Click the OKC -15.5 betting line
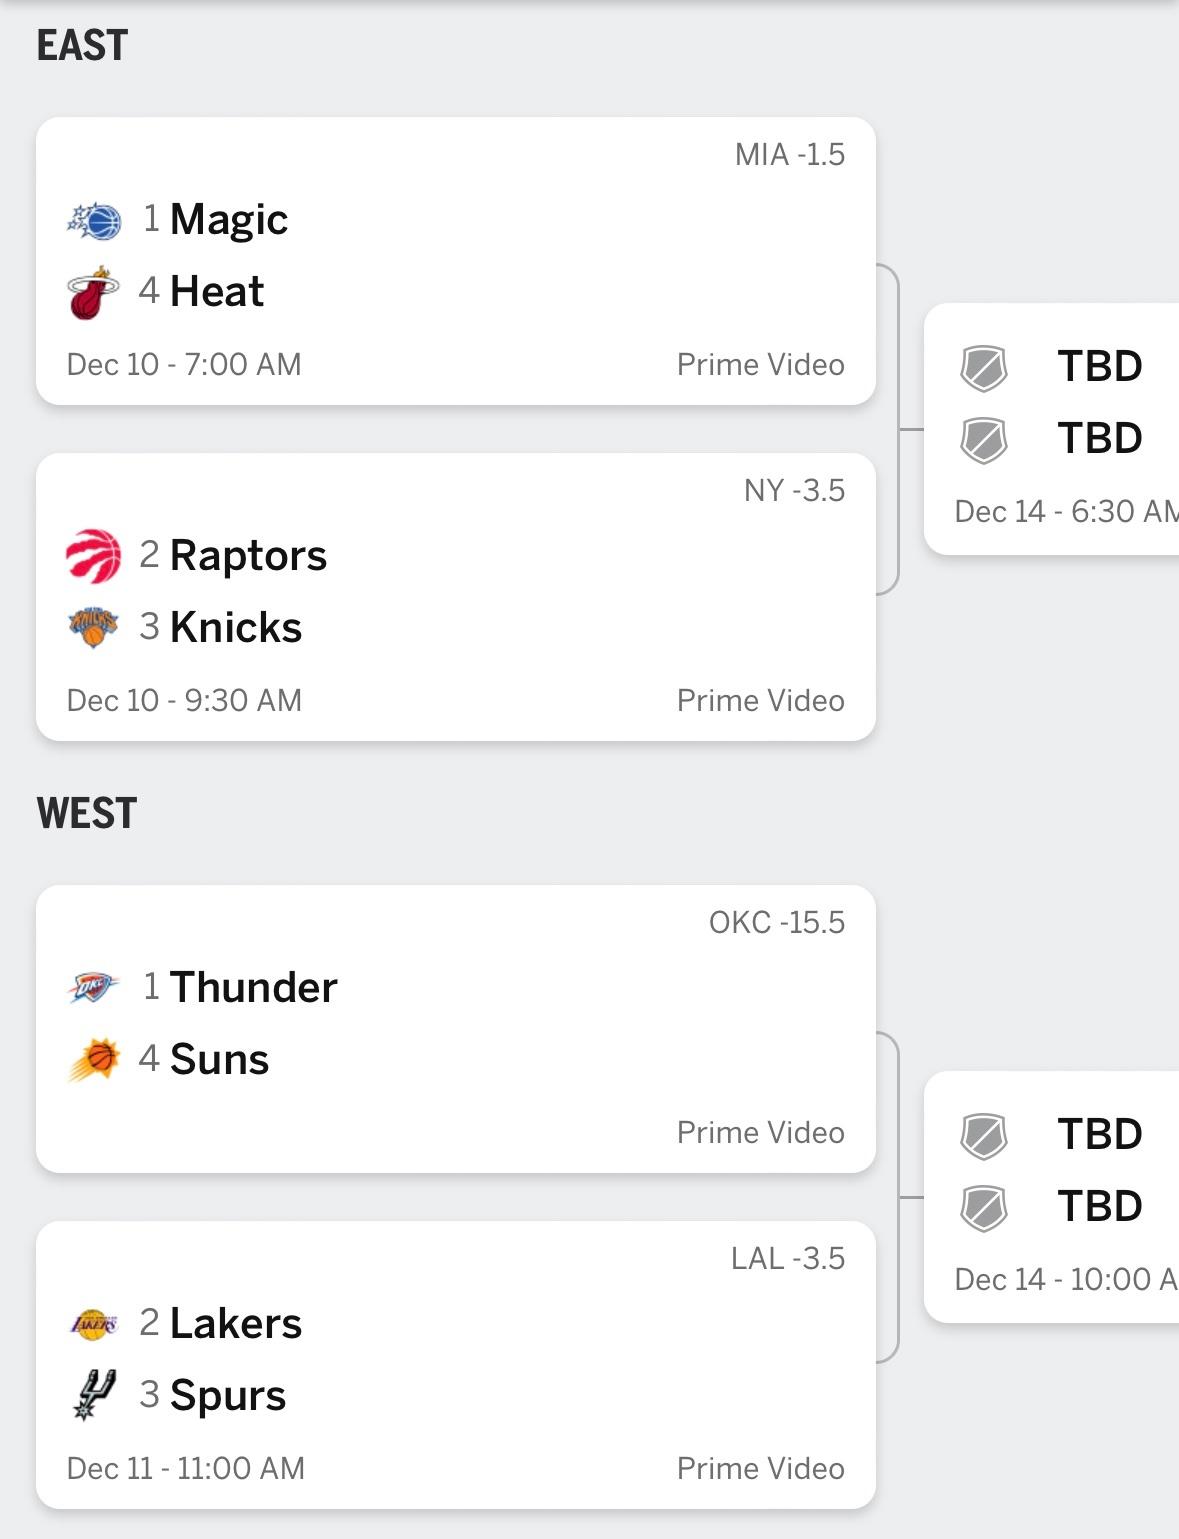1179x1539 pixels. coord(776,923)
